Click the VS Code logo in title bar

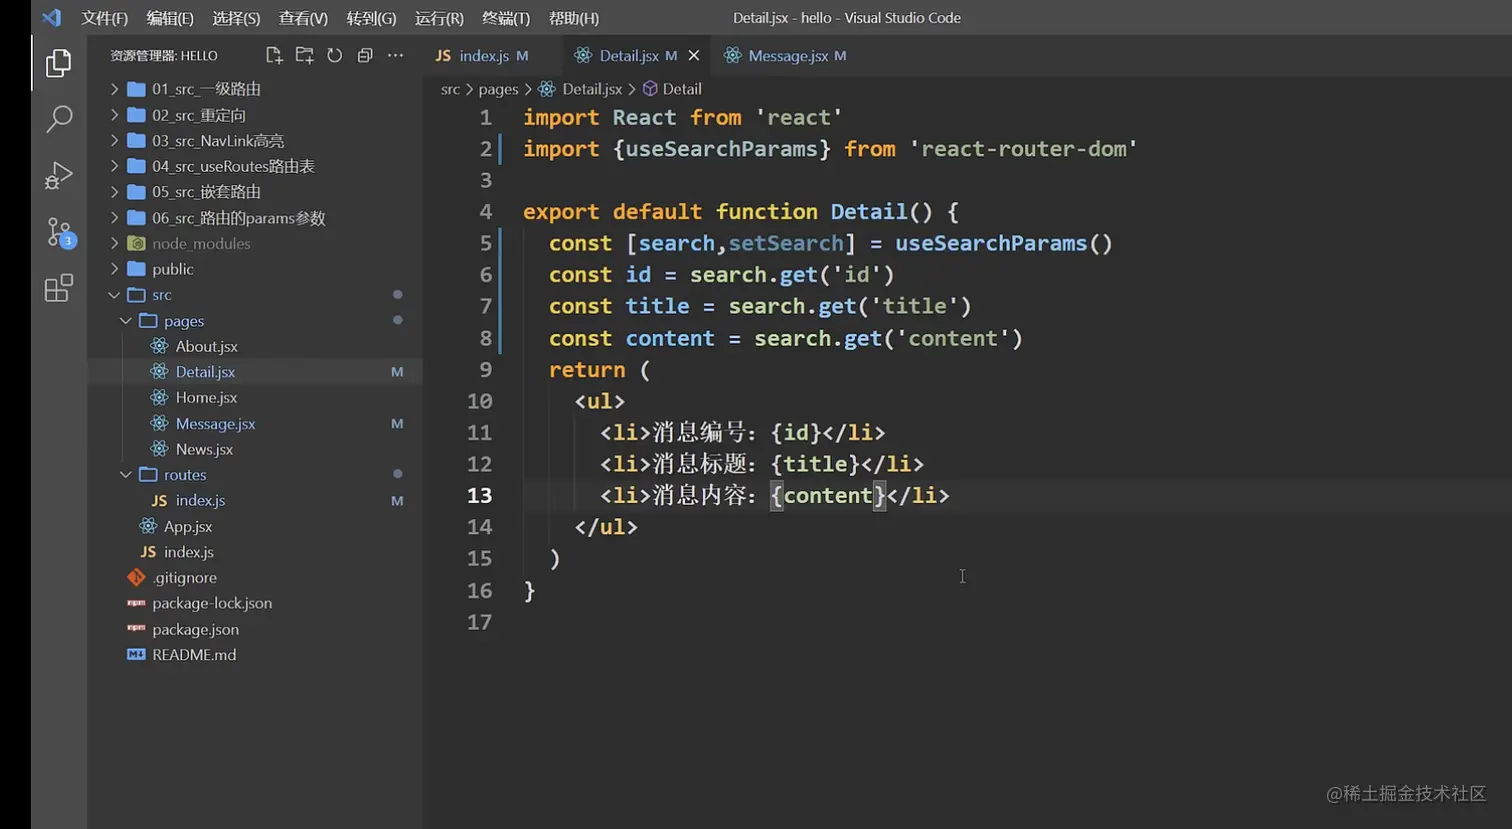click(52, 18)
